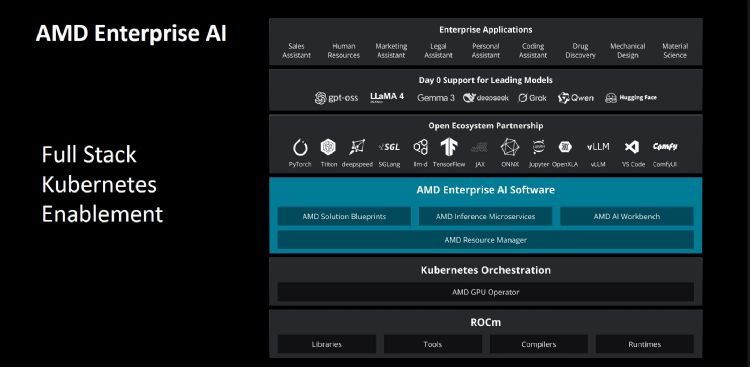Image resolution: width=750 pixels, height=367 pixels.
Task: Select the Human Resources label
Action: 343,51
